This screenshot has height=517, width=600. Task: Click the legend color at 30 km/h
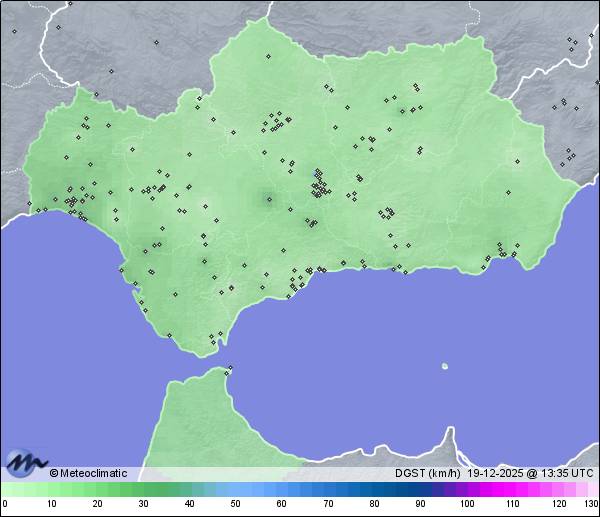(143, 489)
